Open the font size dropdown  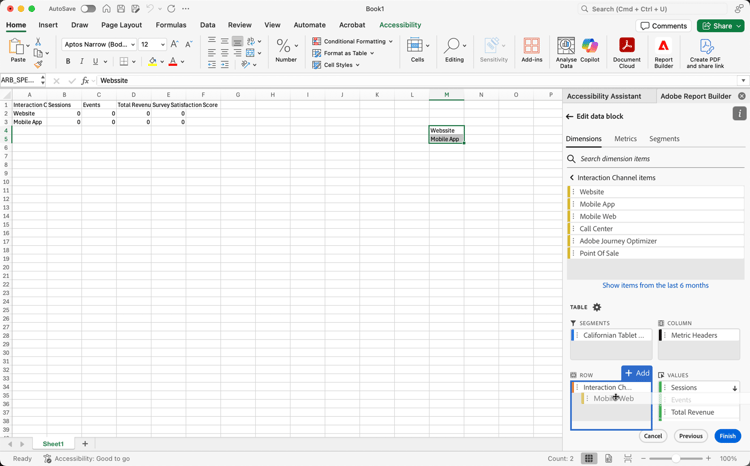pos(163,44)
